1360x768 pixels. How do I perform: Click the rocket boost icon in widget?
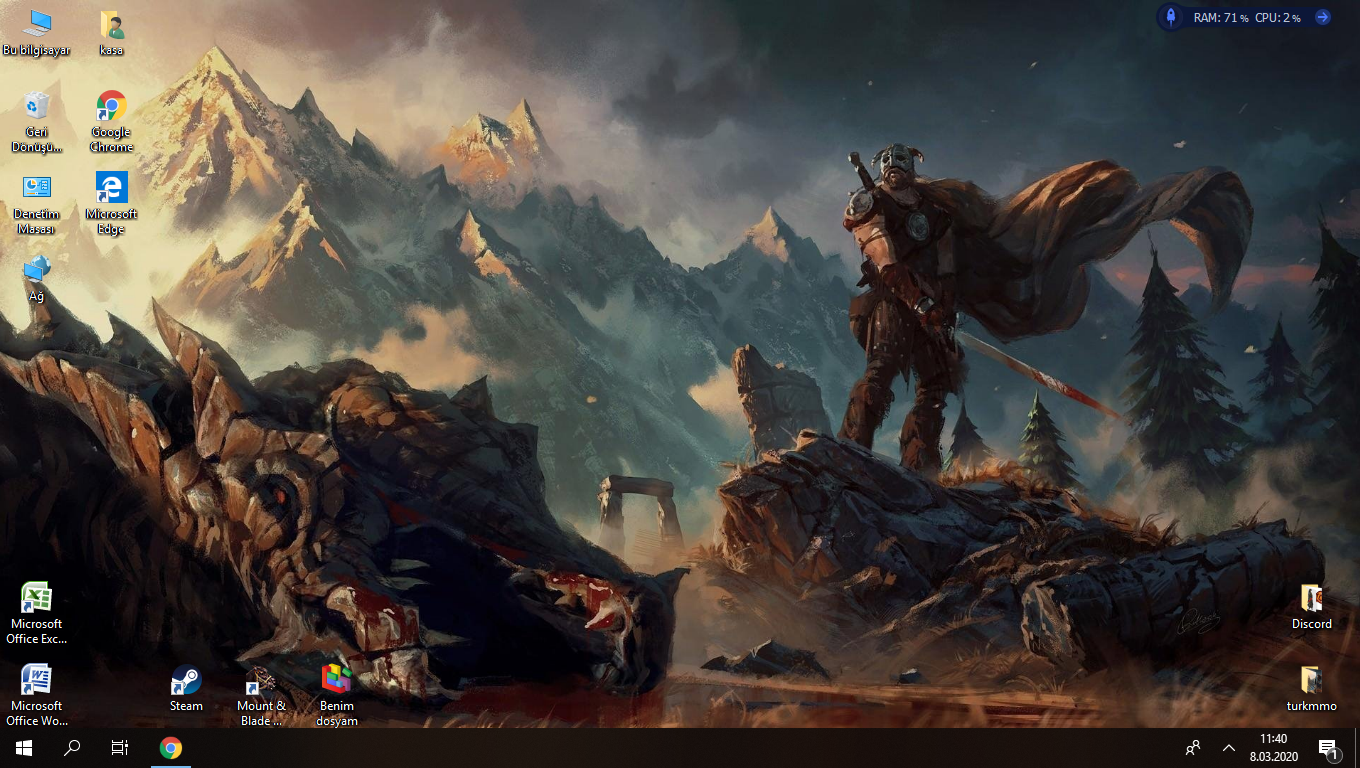click(x=1170, y=17)
